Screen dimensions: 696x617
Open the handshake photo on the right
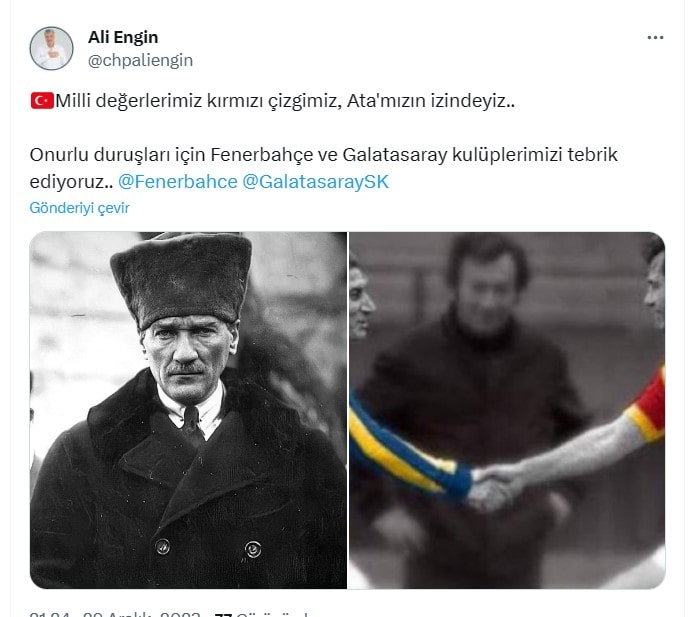pyautogui.click(x=507, y=410)
